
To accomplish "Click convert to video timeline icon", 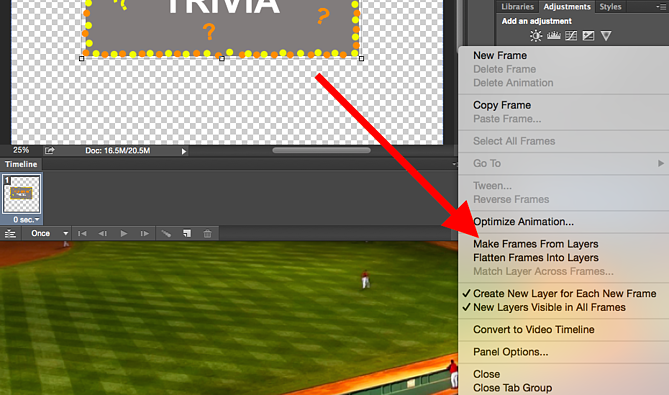I will (10, 234).
